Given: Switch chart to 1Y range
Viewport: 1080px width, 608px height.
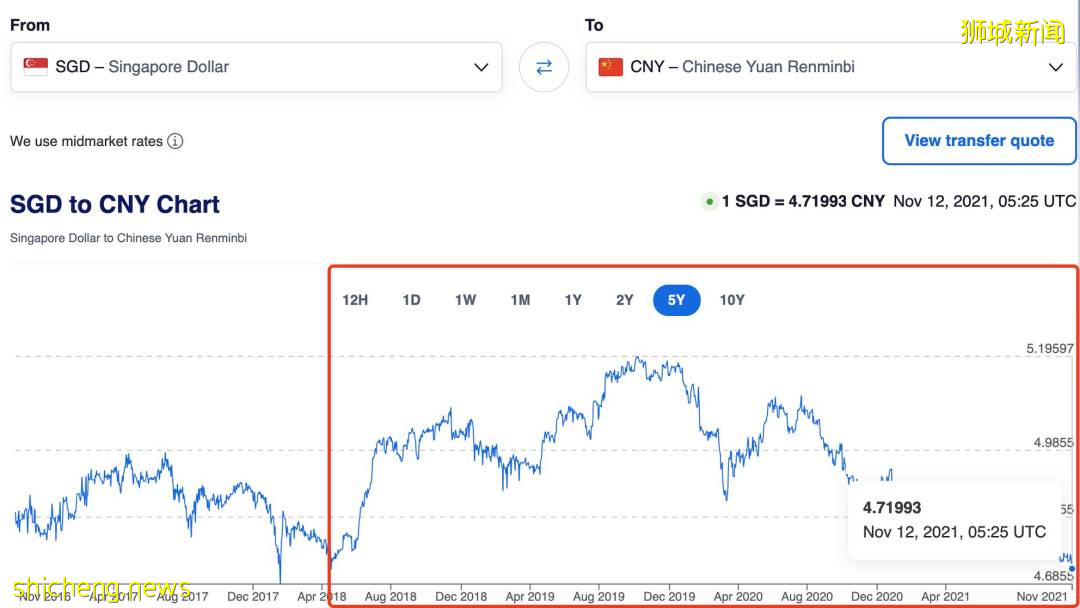Looking at the screenshot, I should [x=573, y=300].
